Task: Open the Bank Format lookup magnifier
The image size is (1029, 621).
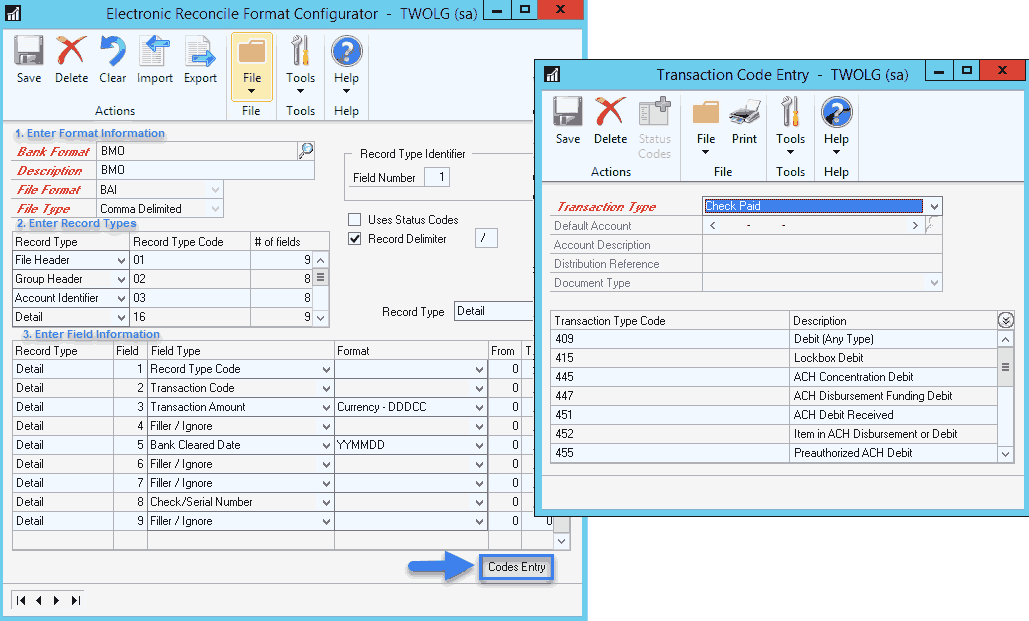Action: point(305,151)
